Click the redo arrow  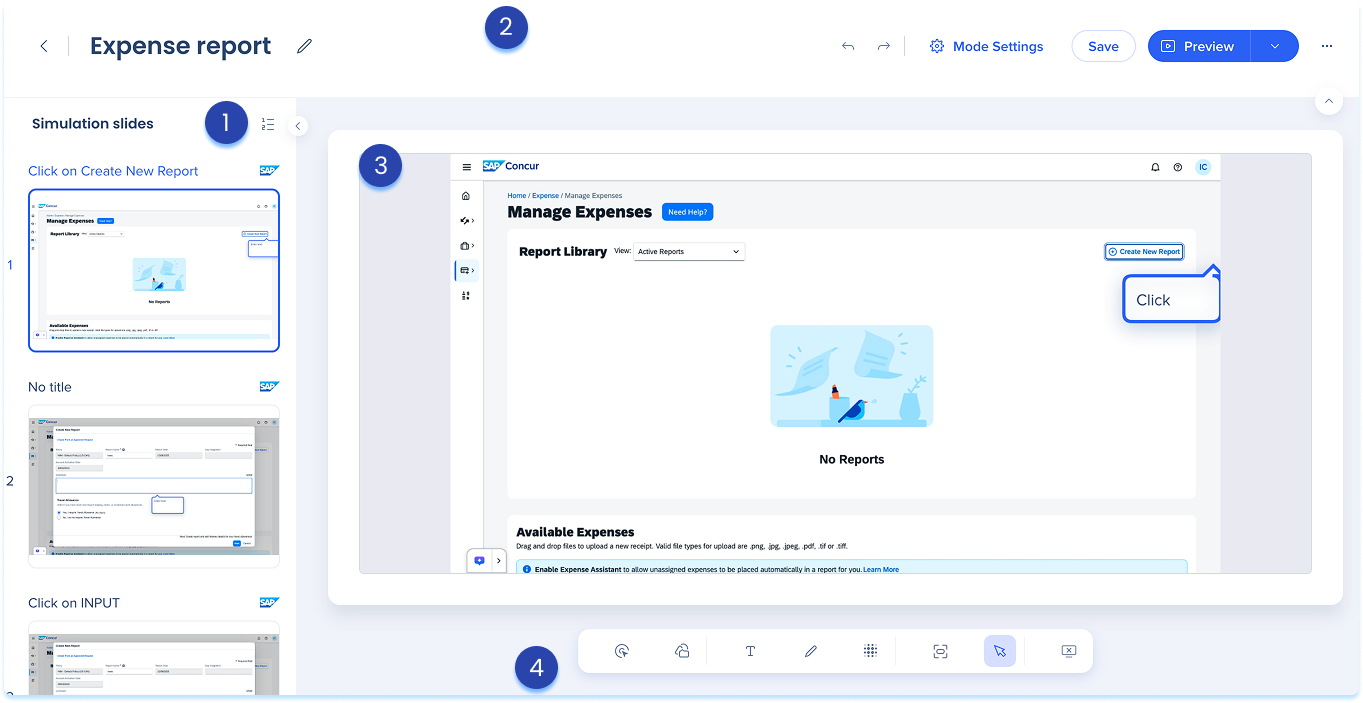click(x=883, y=46)
